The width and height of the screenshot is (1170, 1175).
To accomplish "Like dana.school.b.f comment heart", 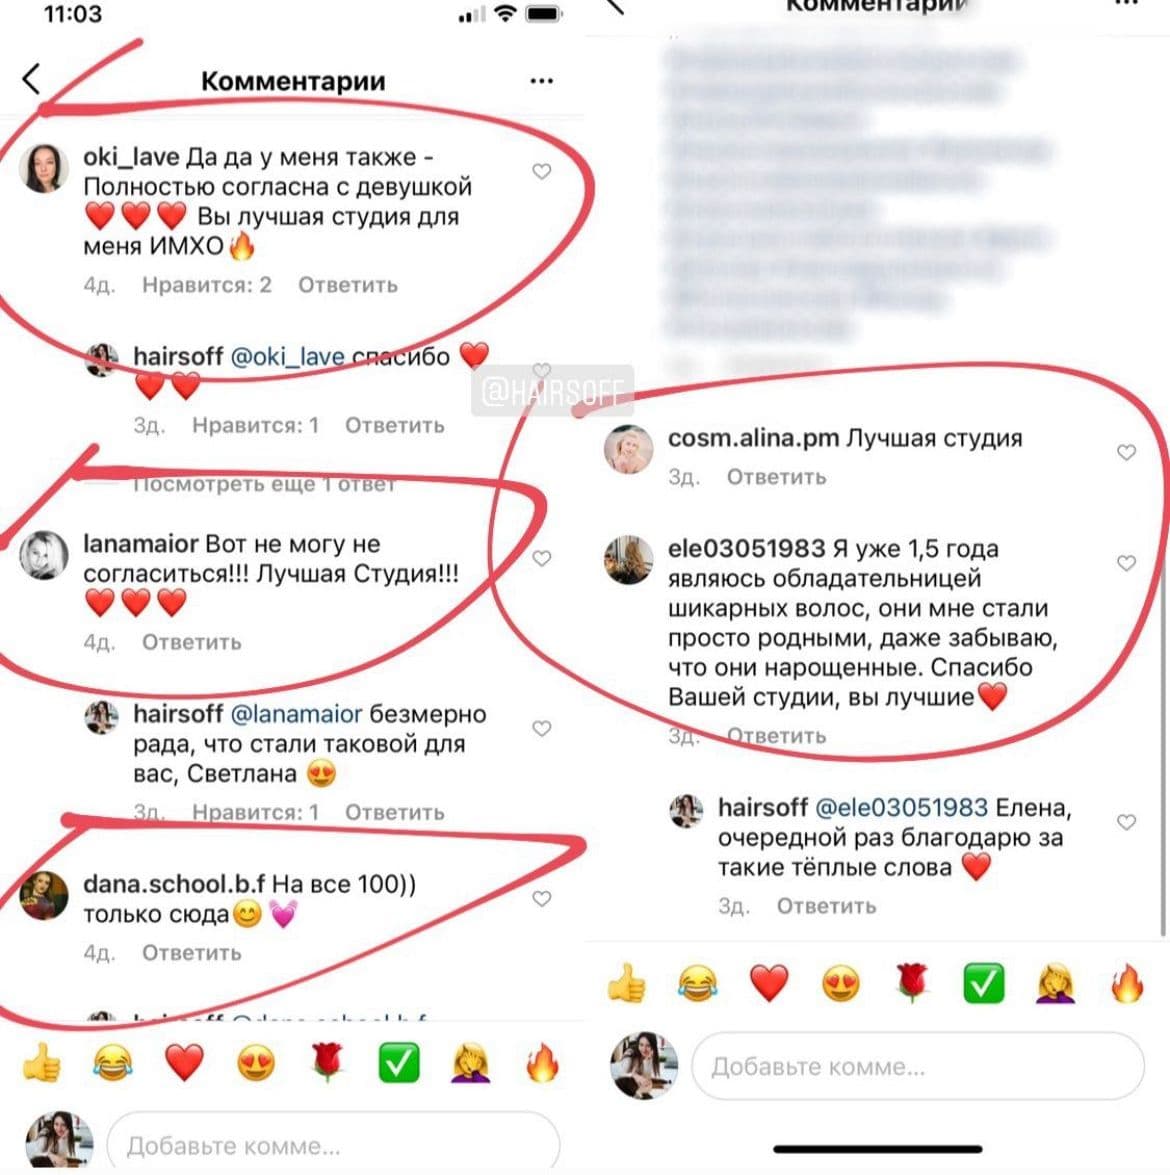I will pyautogui.click(x=541, y=898).
